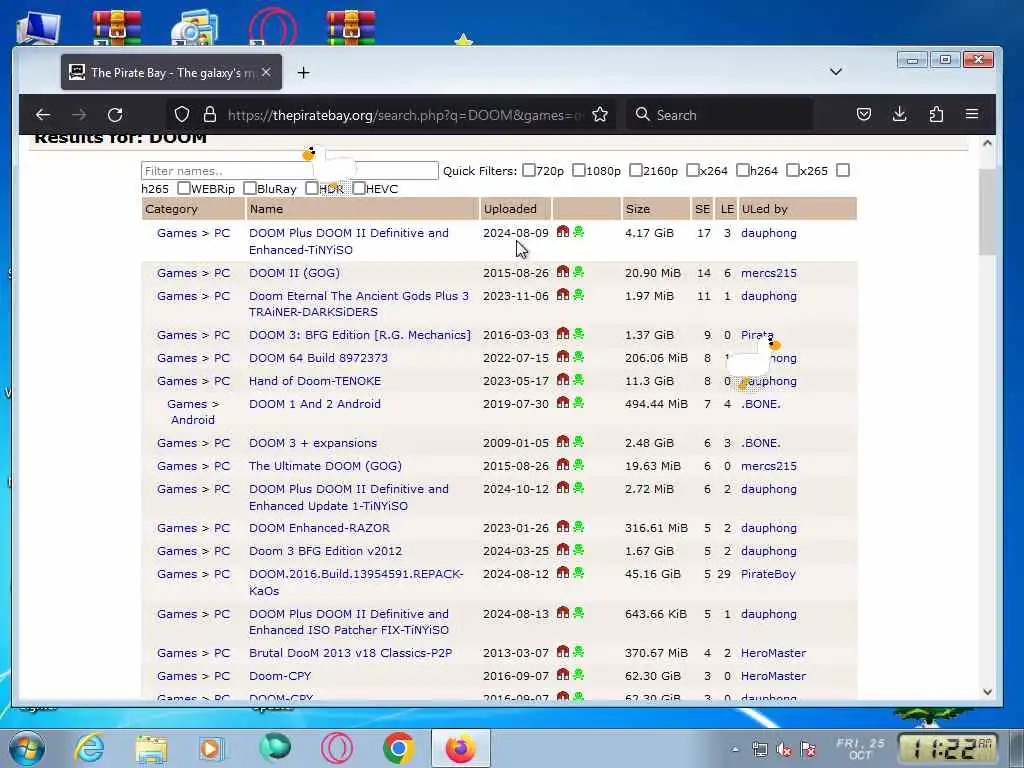Check the x264 quick filter

pyautogui.click(x=693, y=170)
